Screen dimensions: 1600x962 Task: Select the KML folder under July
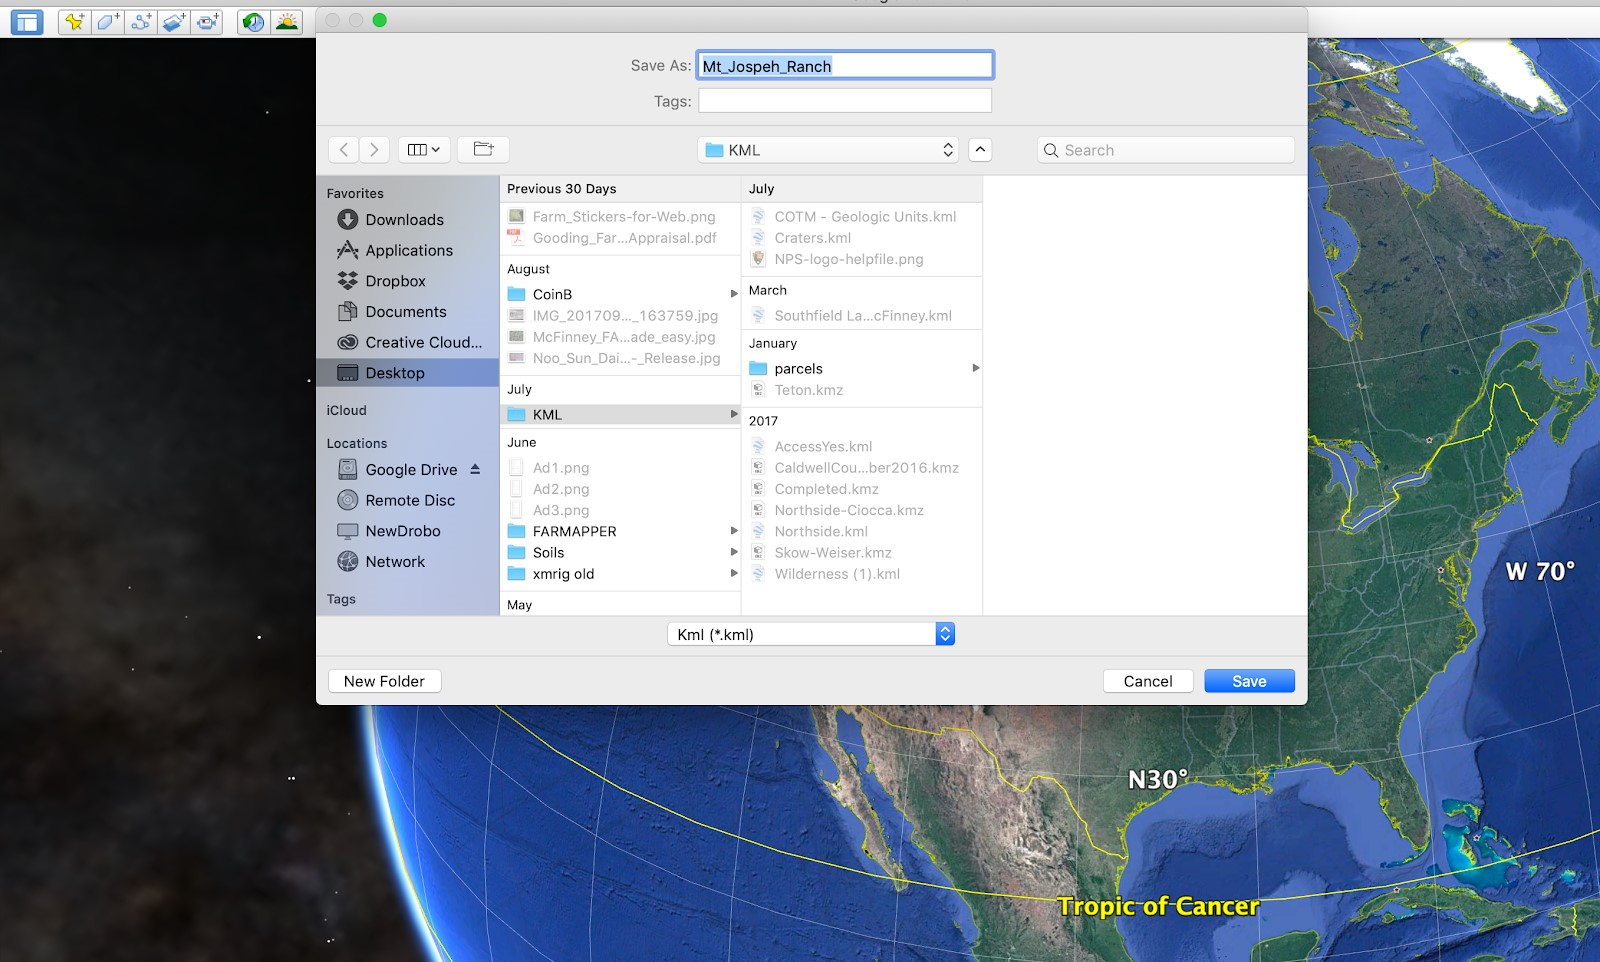(x=620, y=415)
